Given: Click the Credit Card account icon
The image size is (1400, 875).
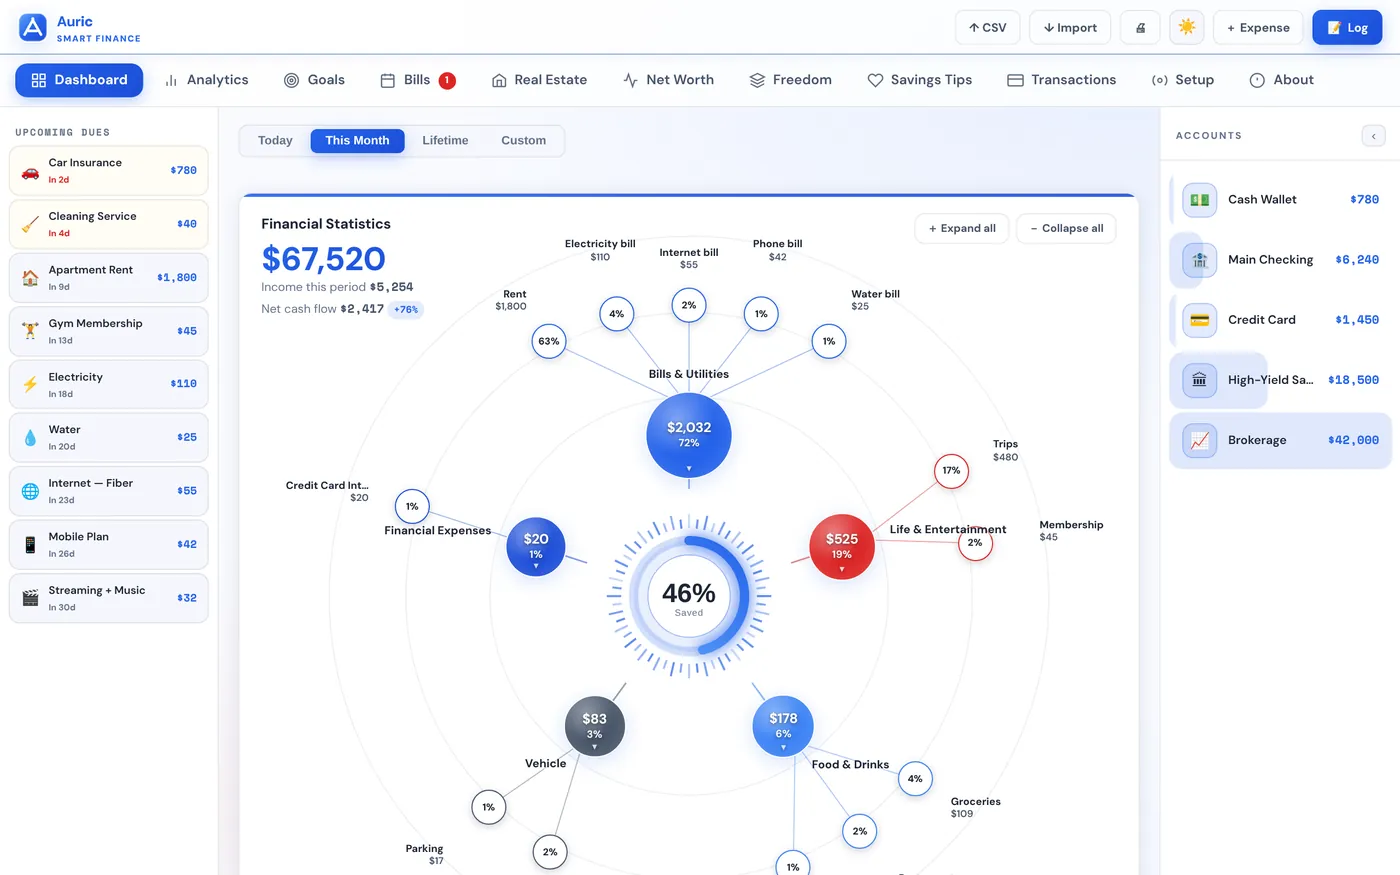Looking at the screenshot, I should click(x=1200, y=320).
